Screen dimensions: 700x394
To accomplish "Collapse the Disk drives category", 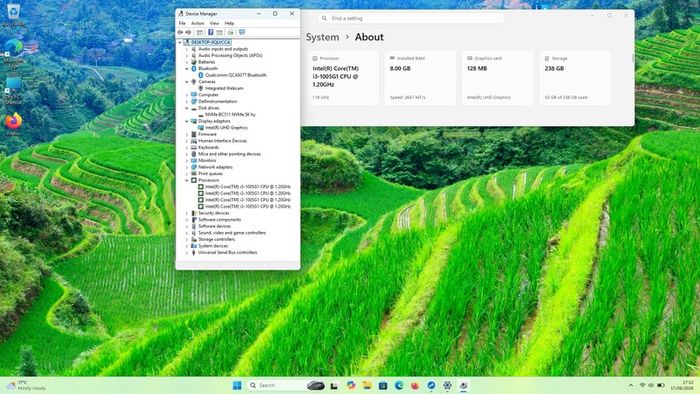I will [187, 108].
